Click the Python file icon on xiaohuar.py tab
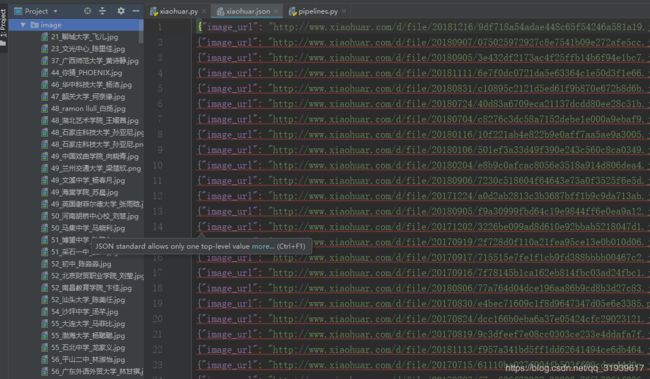 point(154,12)
